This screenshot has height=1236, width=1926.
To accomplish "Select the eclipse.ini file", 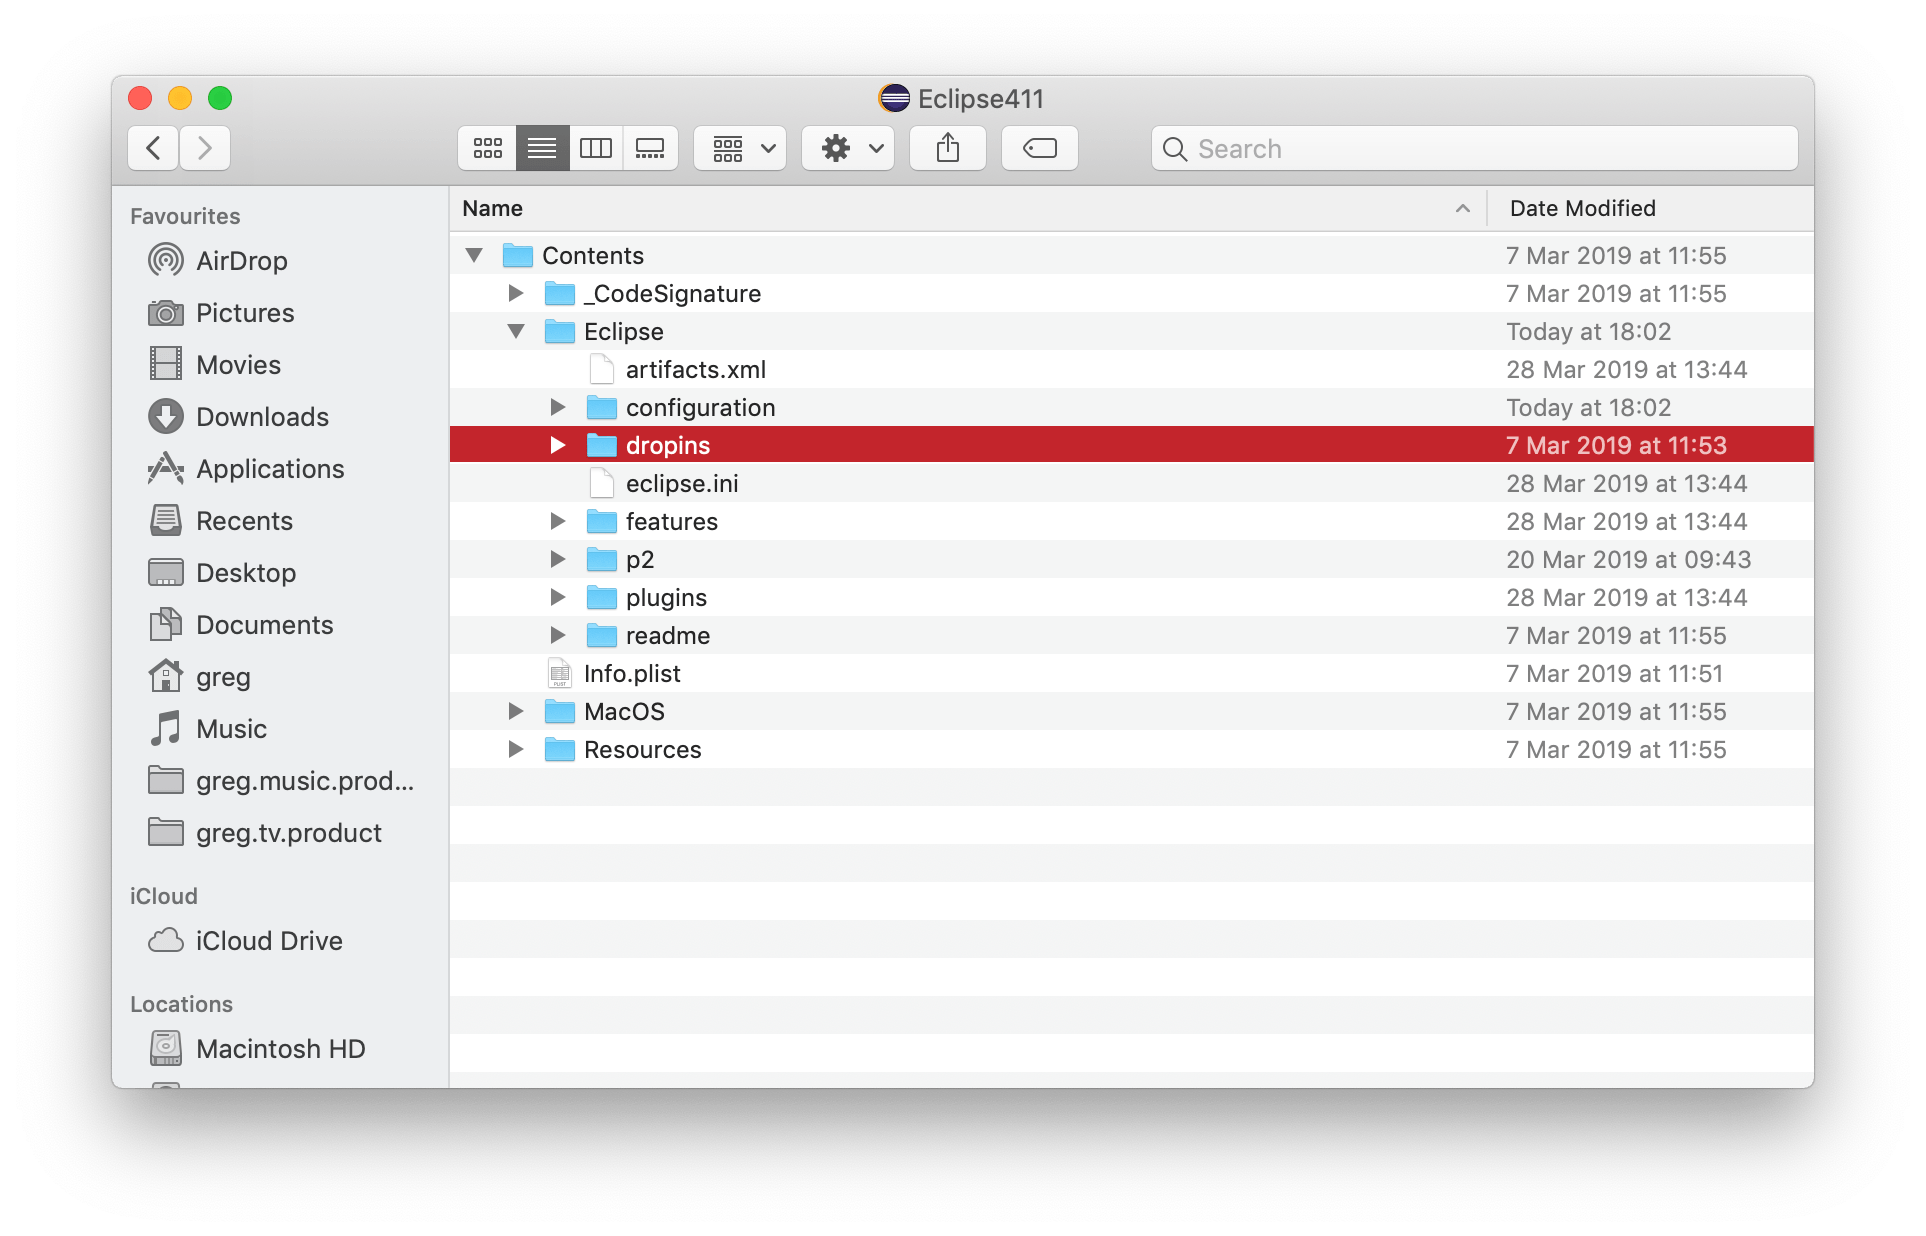I will pyautogui.click(x=682, y=483).
